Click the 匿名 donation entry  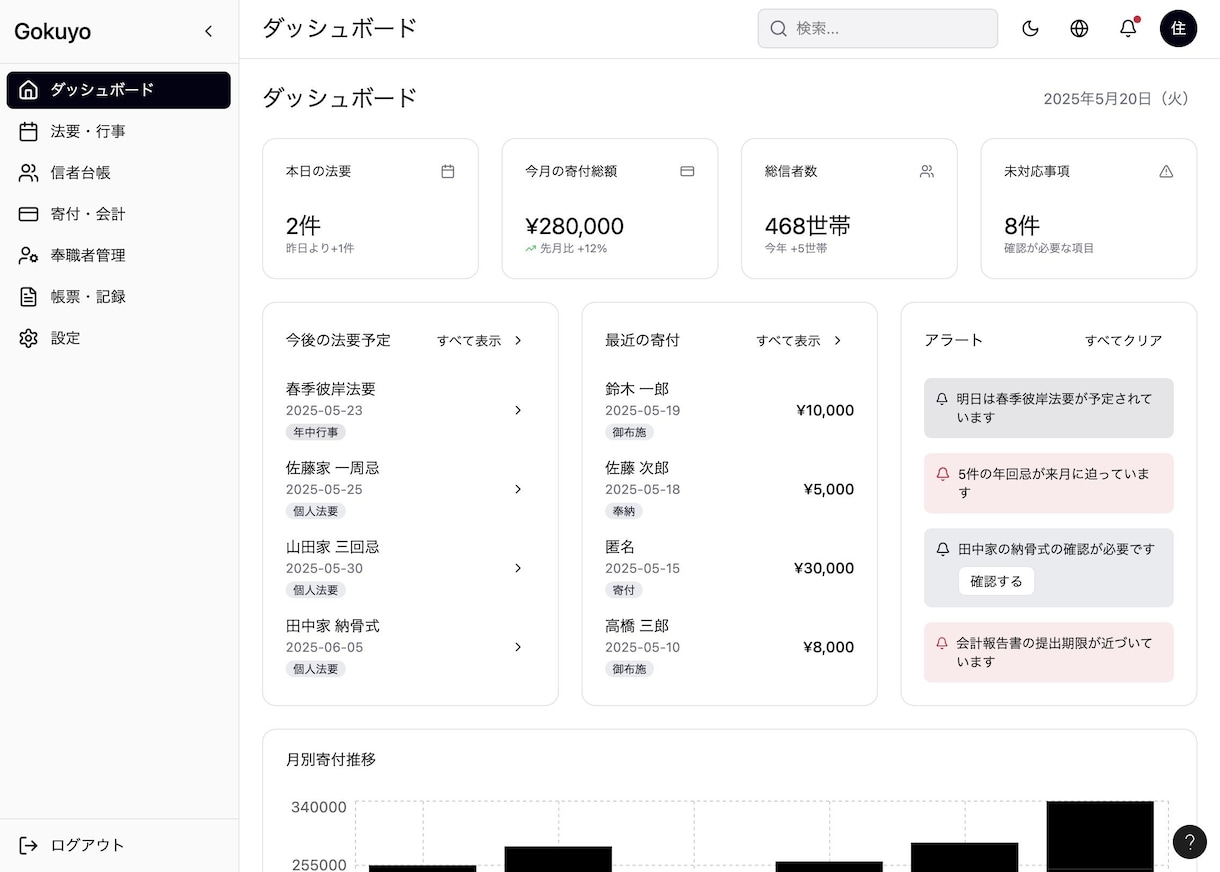point(620,547)
